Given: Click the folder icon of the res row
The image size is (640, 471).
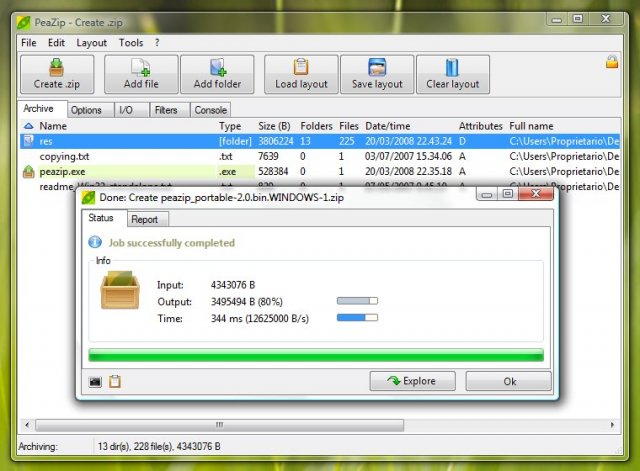Looking at the screenshot, I should (x=28, y=141).
